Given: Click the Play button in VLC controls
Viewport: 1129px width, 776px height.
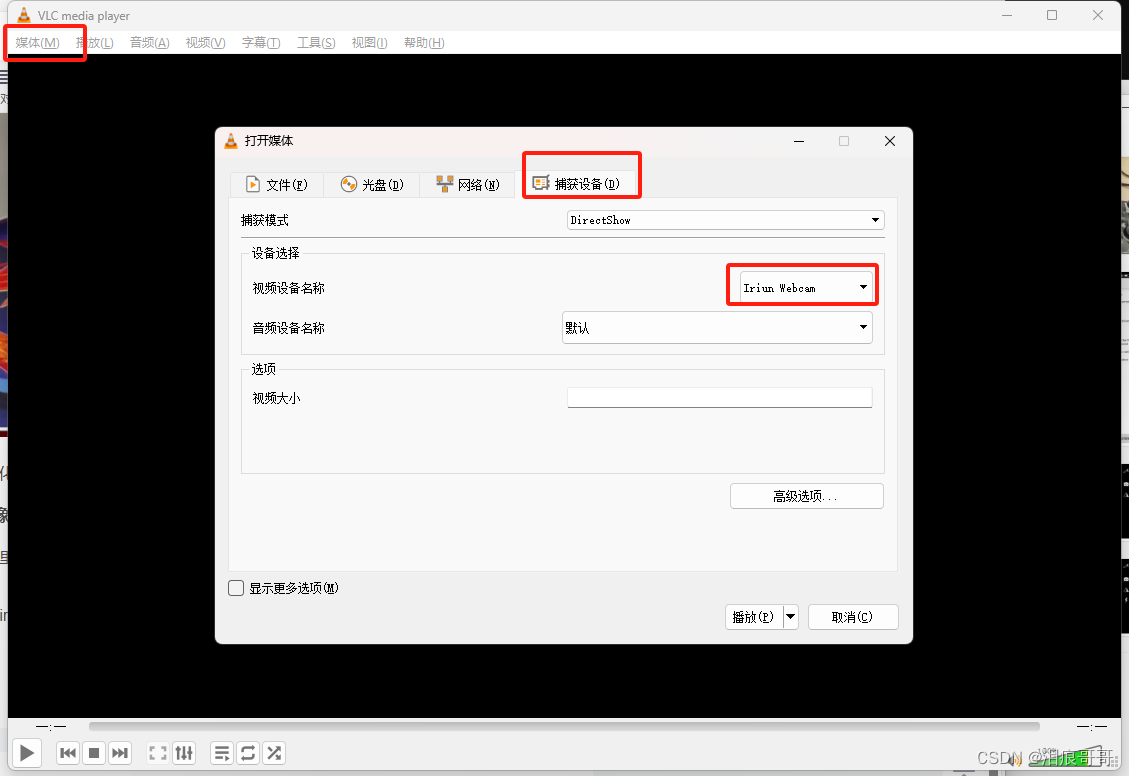Looking at the screenshot, I should point(27,753).
